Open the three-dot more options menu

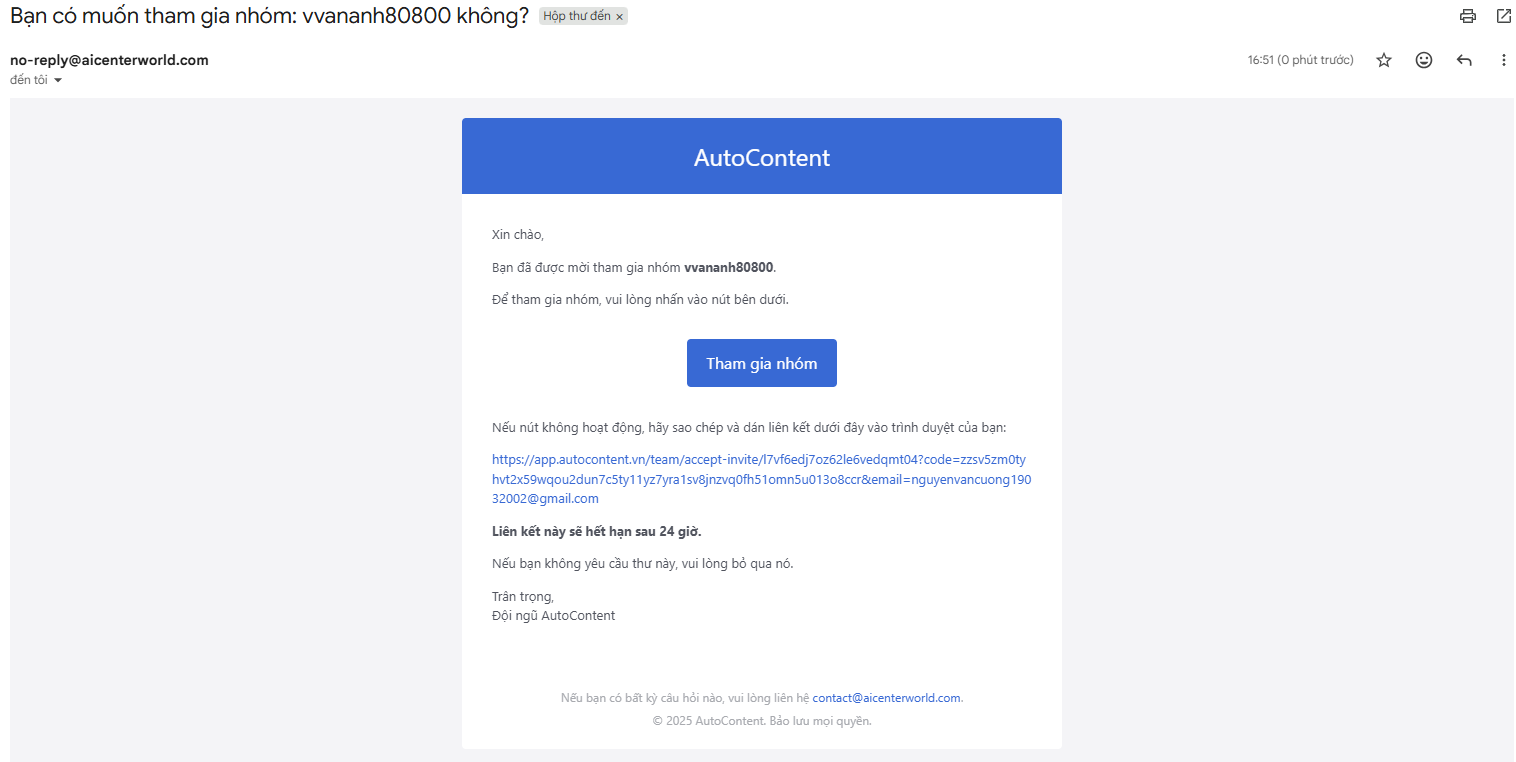point(1503,60)
